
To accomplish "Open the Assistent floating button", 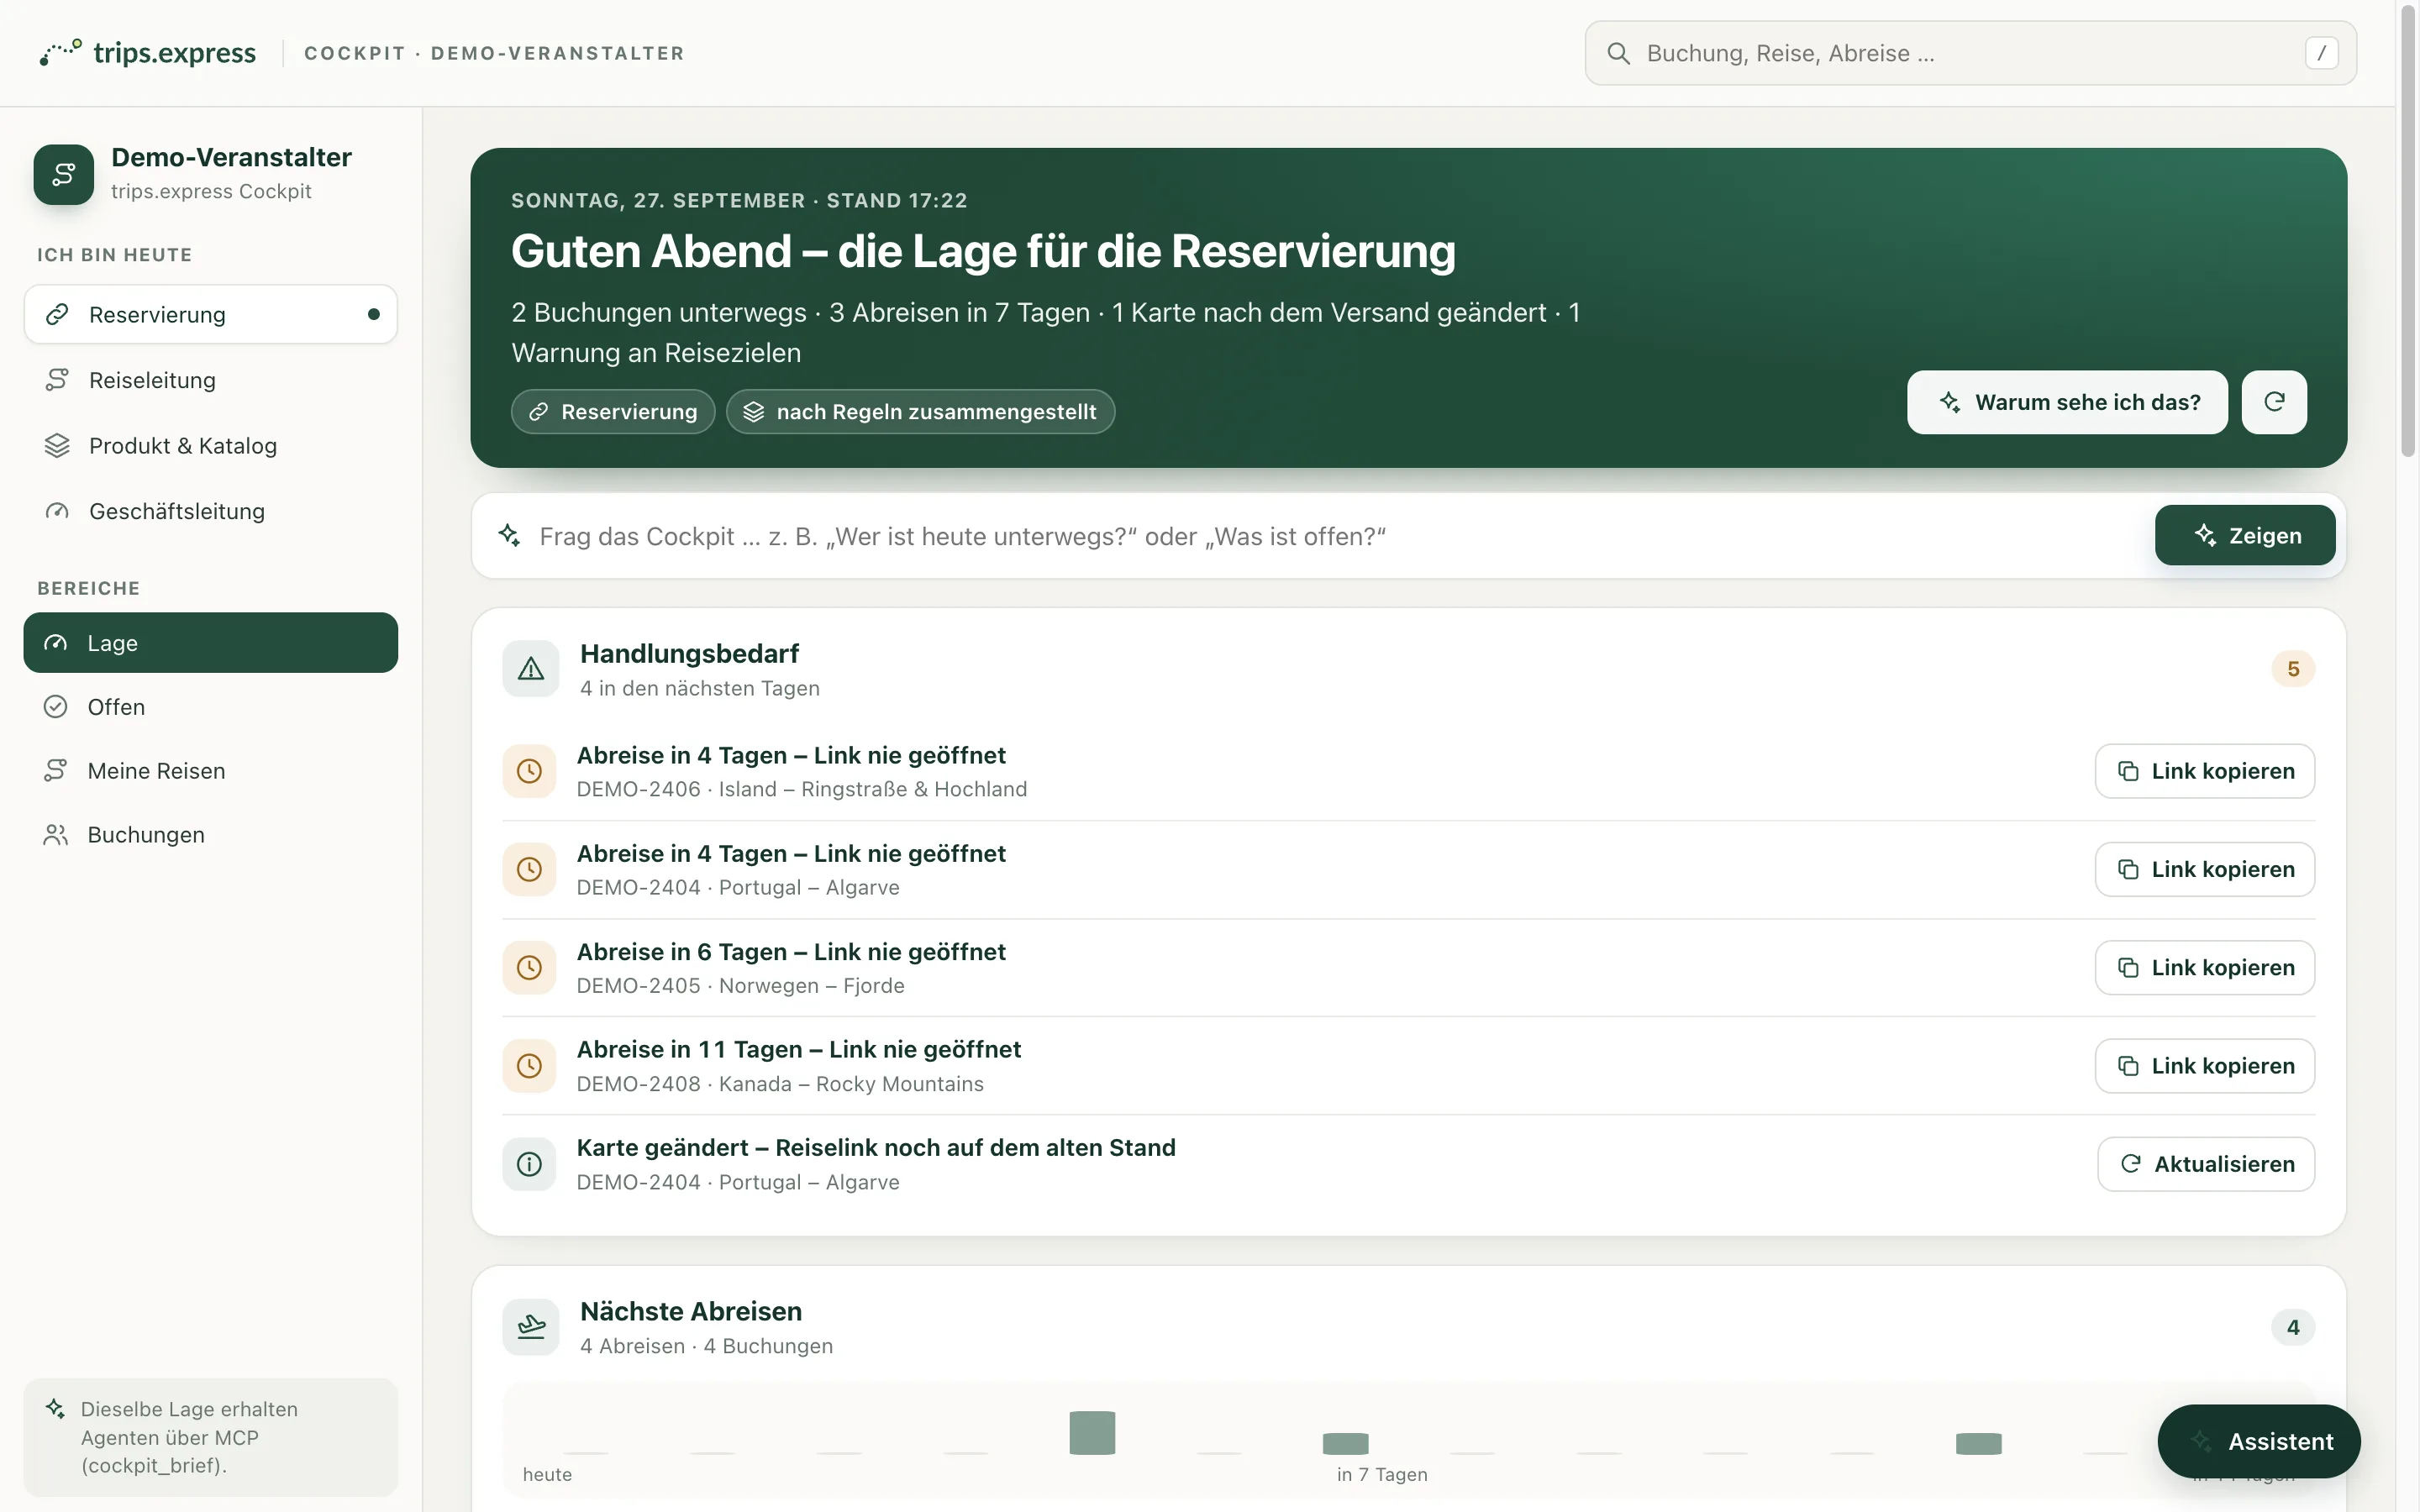I will tap(2259, 1441).
